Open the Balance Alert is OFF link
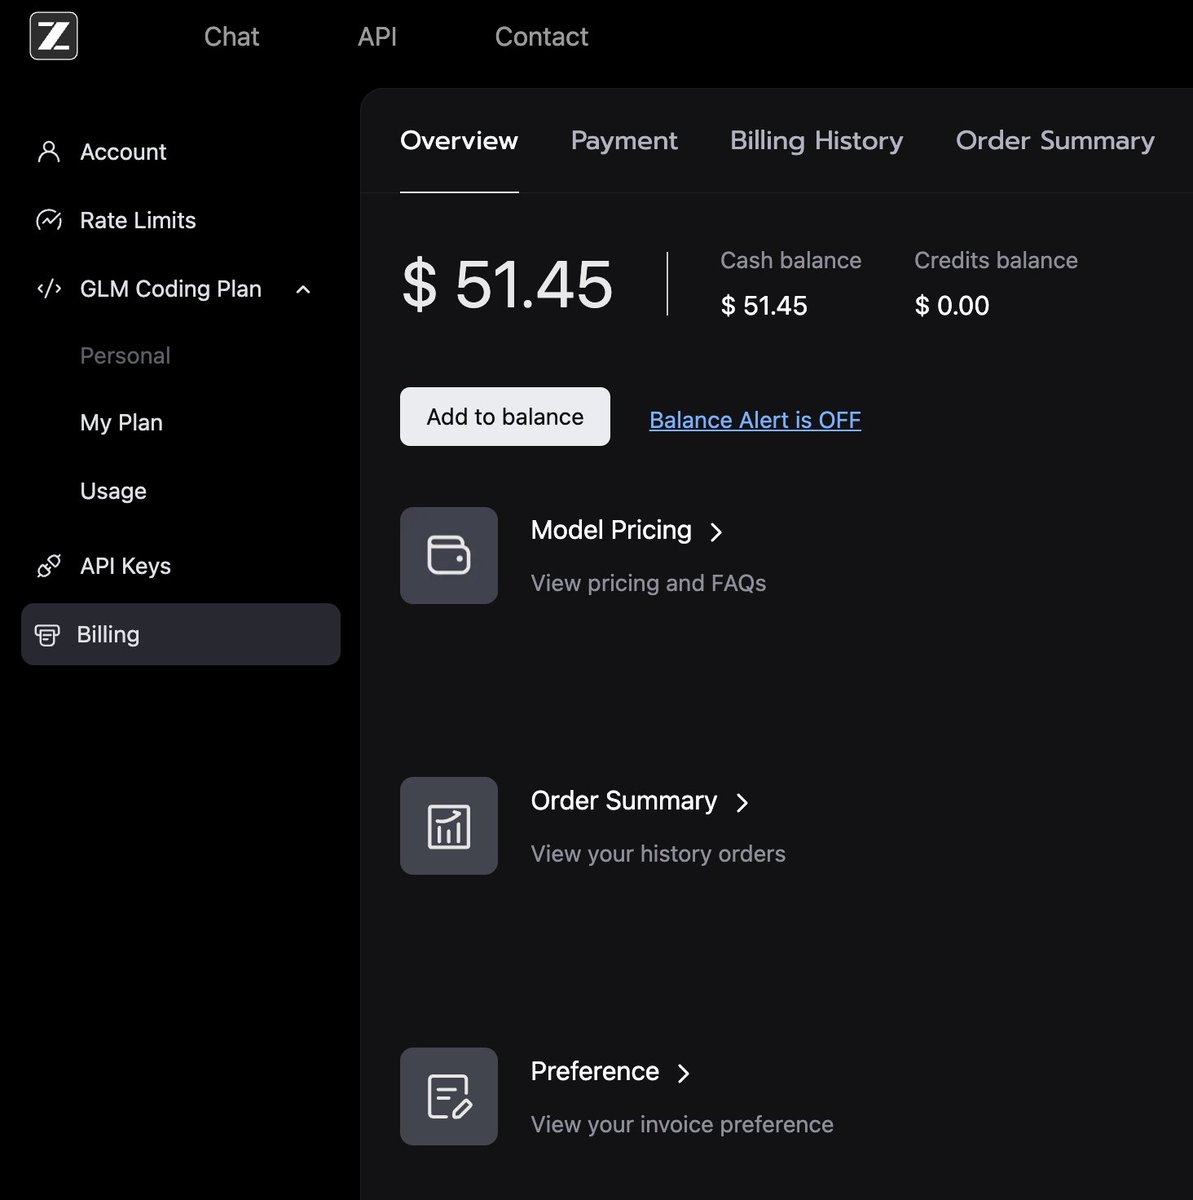 755,420
